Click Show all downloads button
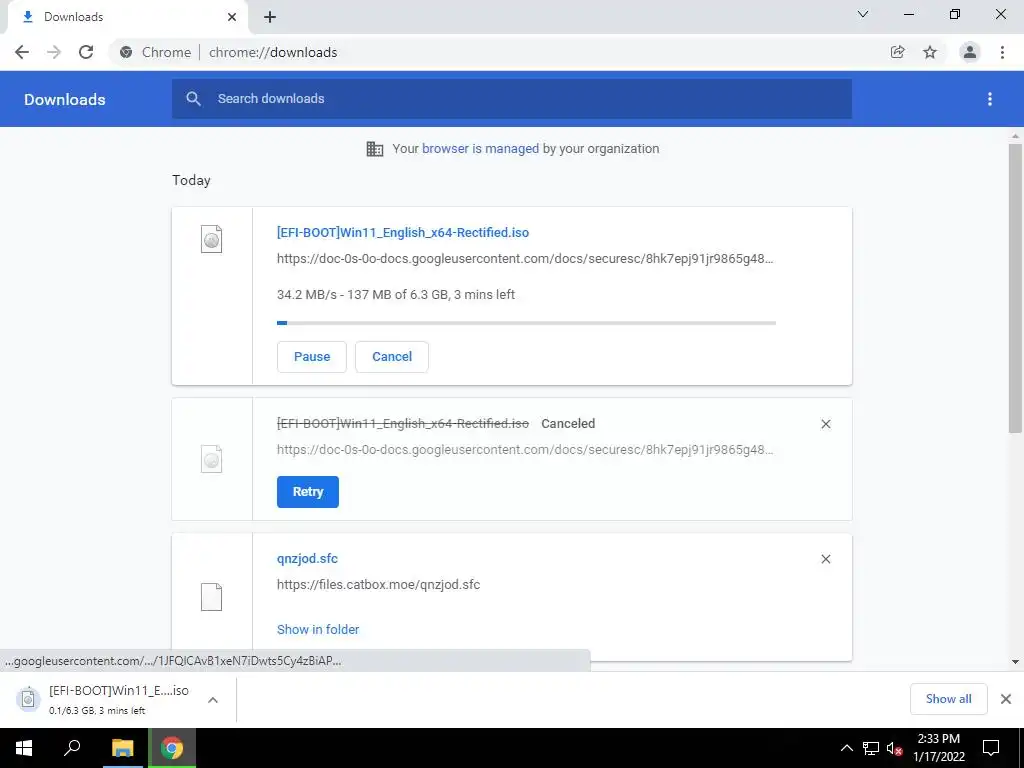The height and width of the screenshot is (768, 1024). click(x=948, y=699)
